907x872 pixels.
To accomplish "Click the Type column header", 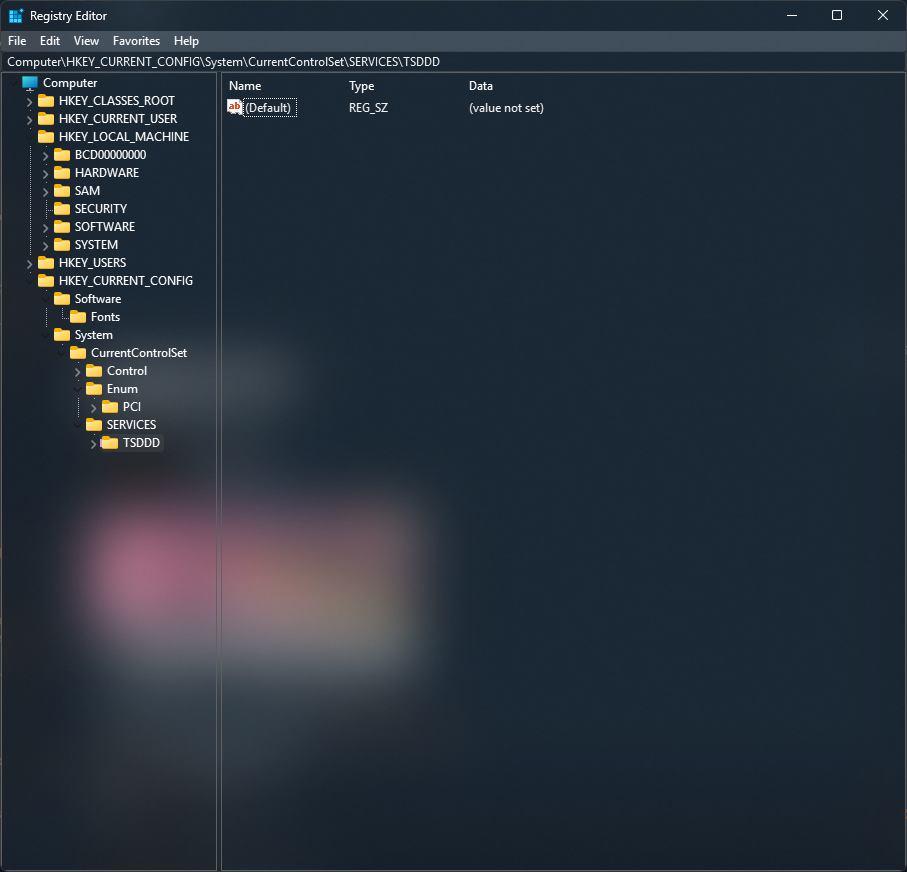I will pos(362,86).
